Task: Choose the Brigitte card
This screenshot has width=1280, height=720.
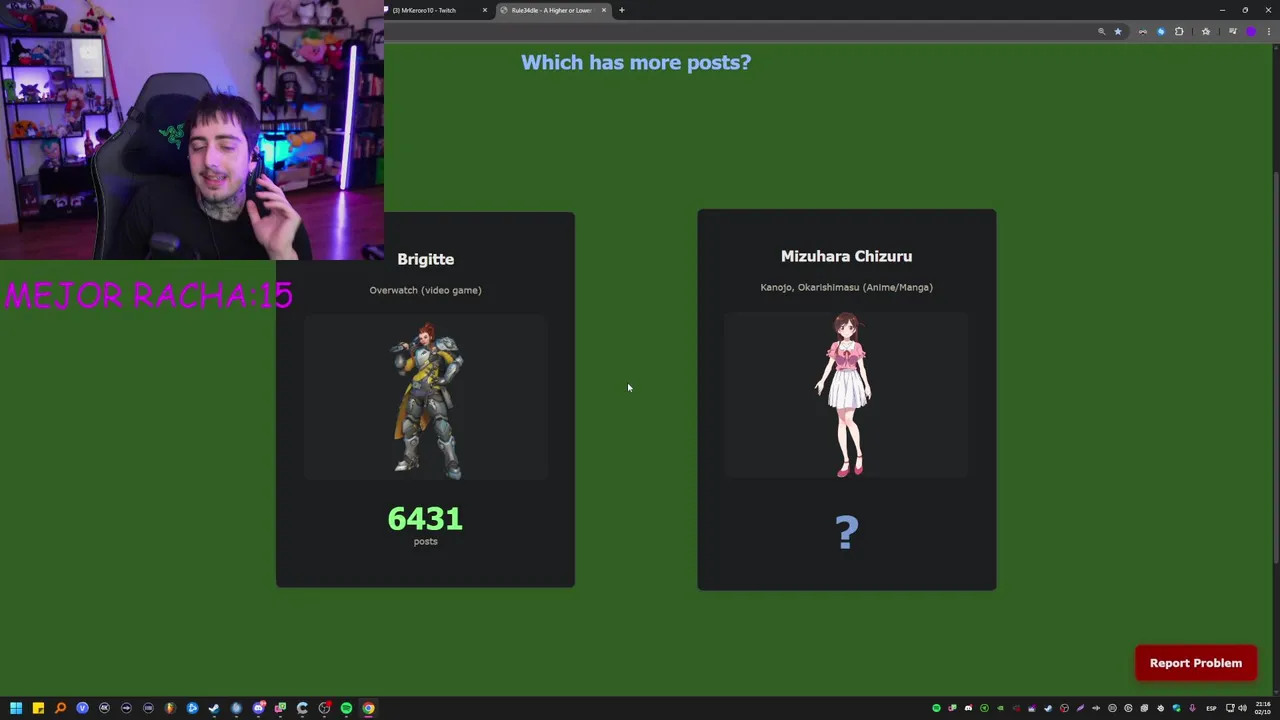Action: [x=425, y=399]
